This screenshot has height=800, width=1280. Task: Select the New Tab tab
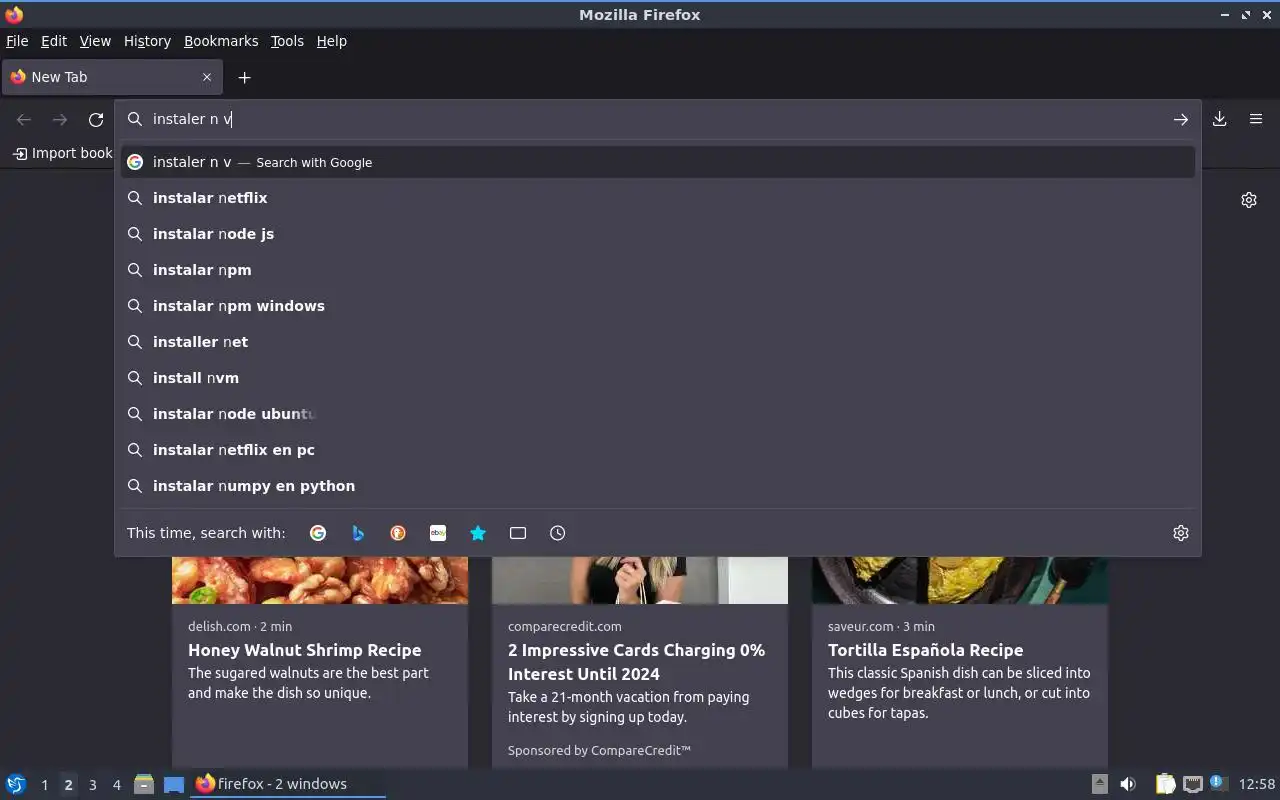pyautogui.click(x=112, y=77)
